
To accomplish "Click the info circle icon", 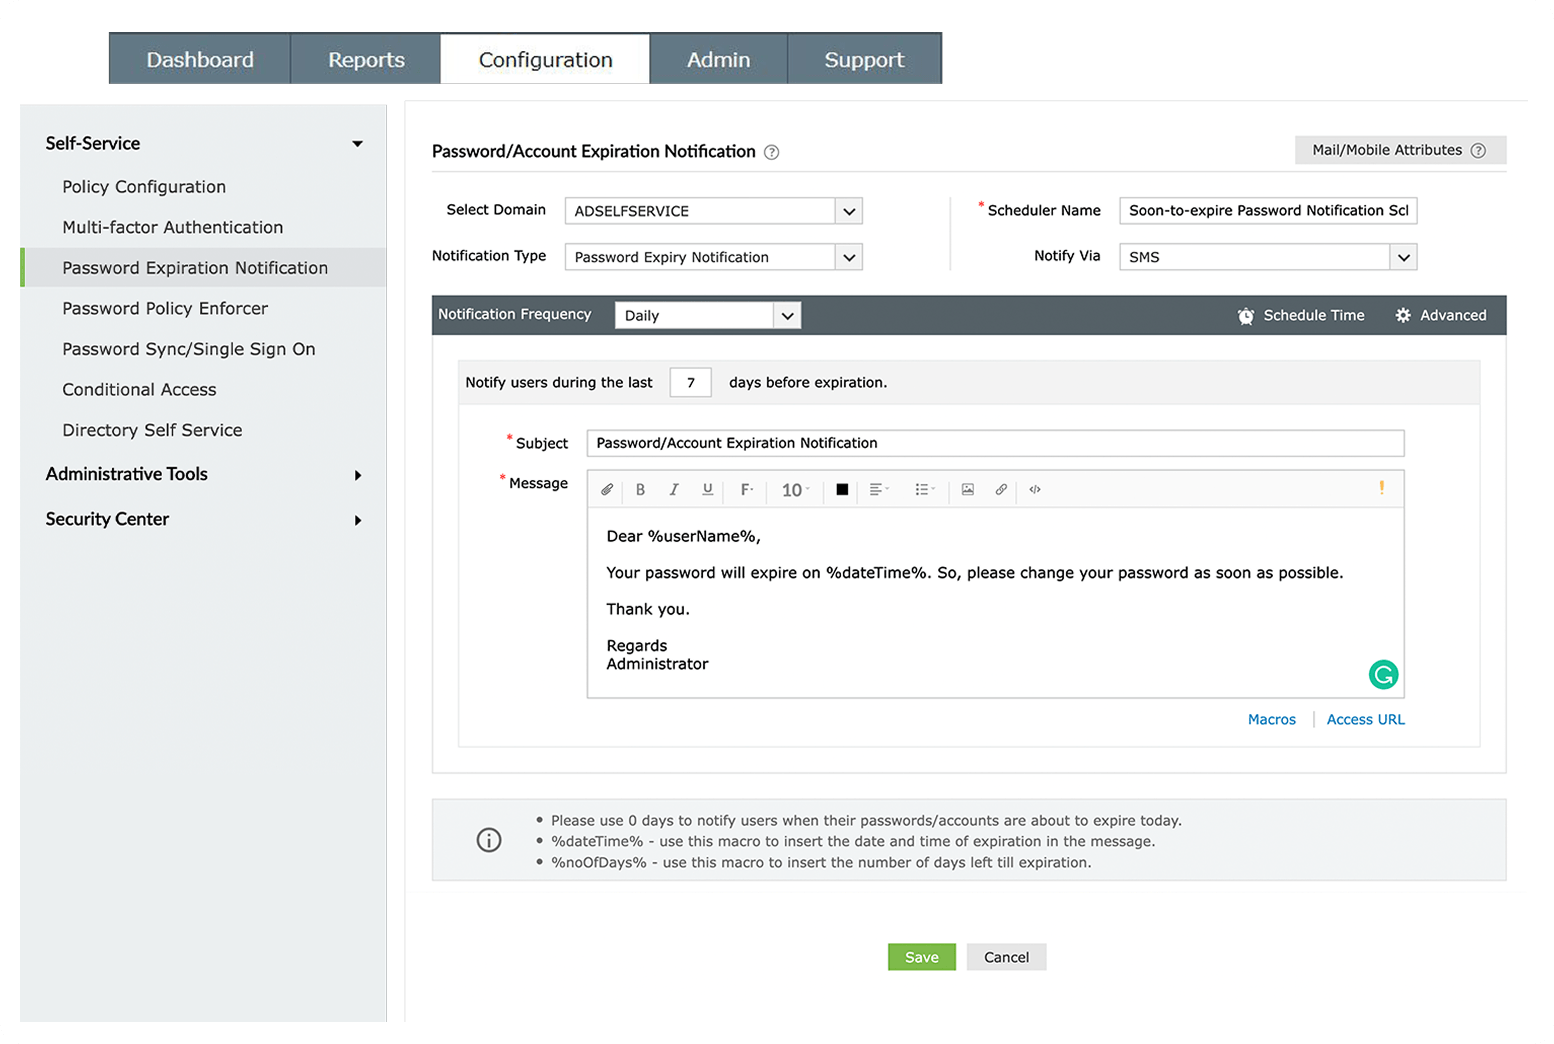I will pyautogui.click(x=489, y=840).
